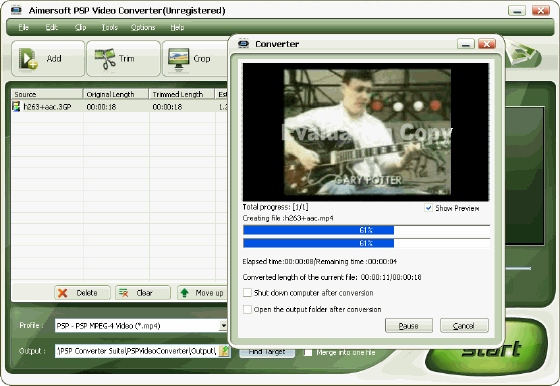560x386 pixels.
Task: Click the Cancel button
Action: coord(464,326)
